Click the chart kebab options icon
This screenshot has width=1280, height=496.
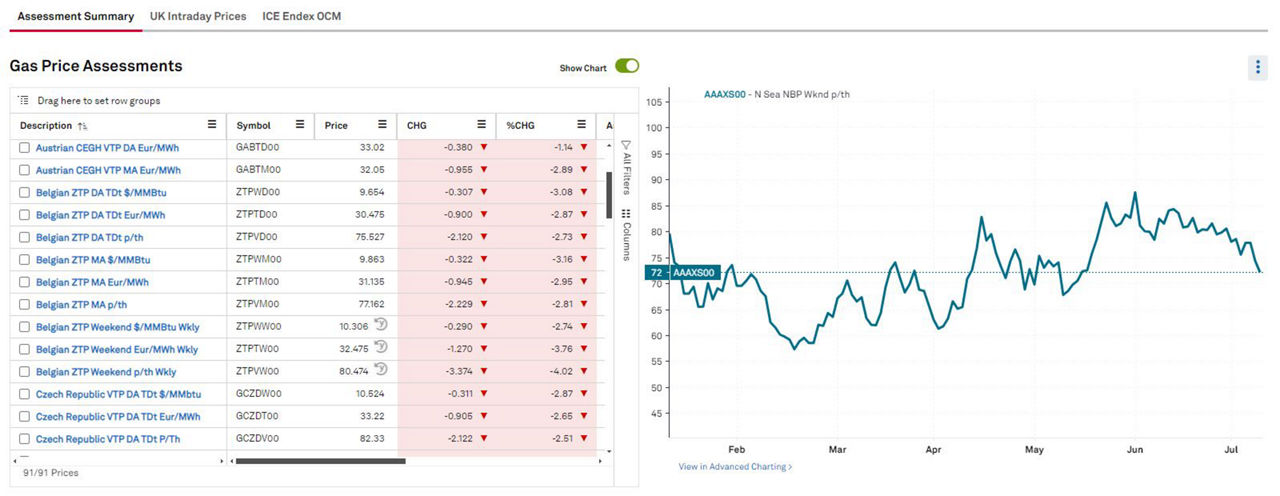1258,67
